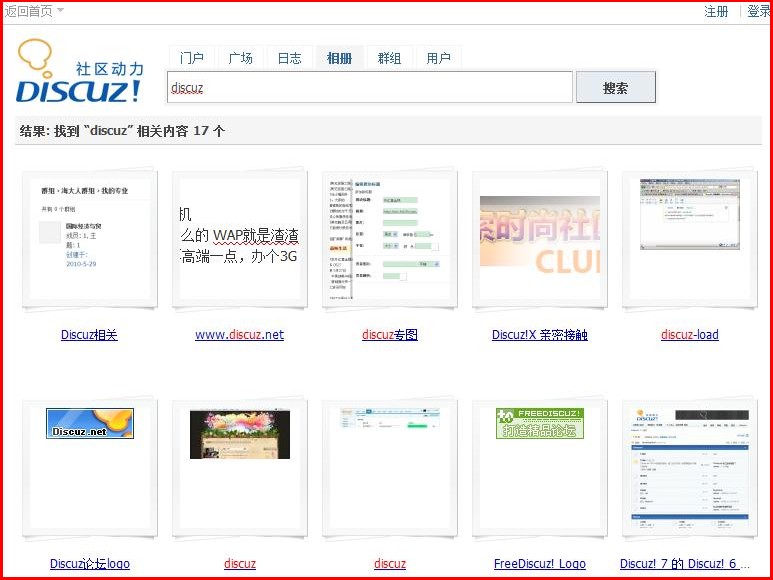Open the discuz专图 album thumbnail

(390, 239)
